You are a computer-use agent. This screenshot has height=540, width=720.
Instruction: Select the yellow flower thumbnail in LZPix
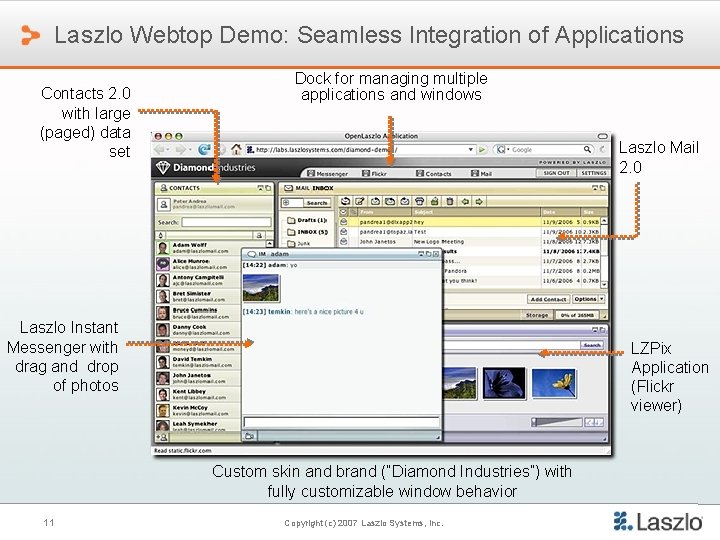[554, 383]
